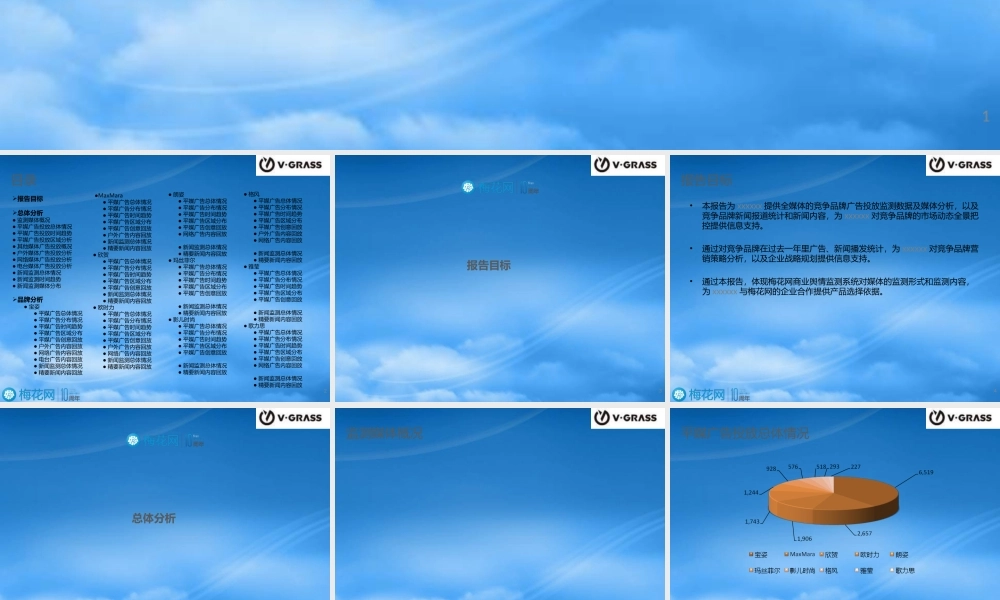Click V-GRASS logo on the pie chart slide

962,418
